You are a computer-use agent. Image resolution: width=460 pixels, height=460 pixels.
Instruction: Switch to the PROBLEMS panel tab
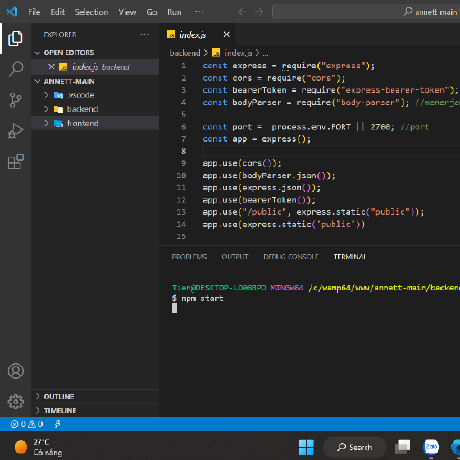pos(189,257)
